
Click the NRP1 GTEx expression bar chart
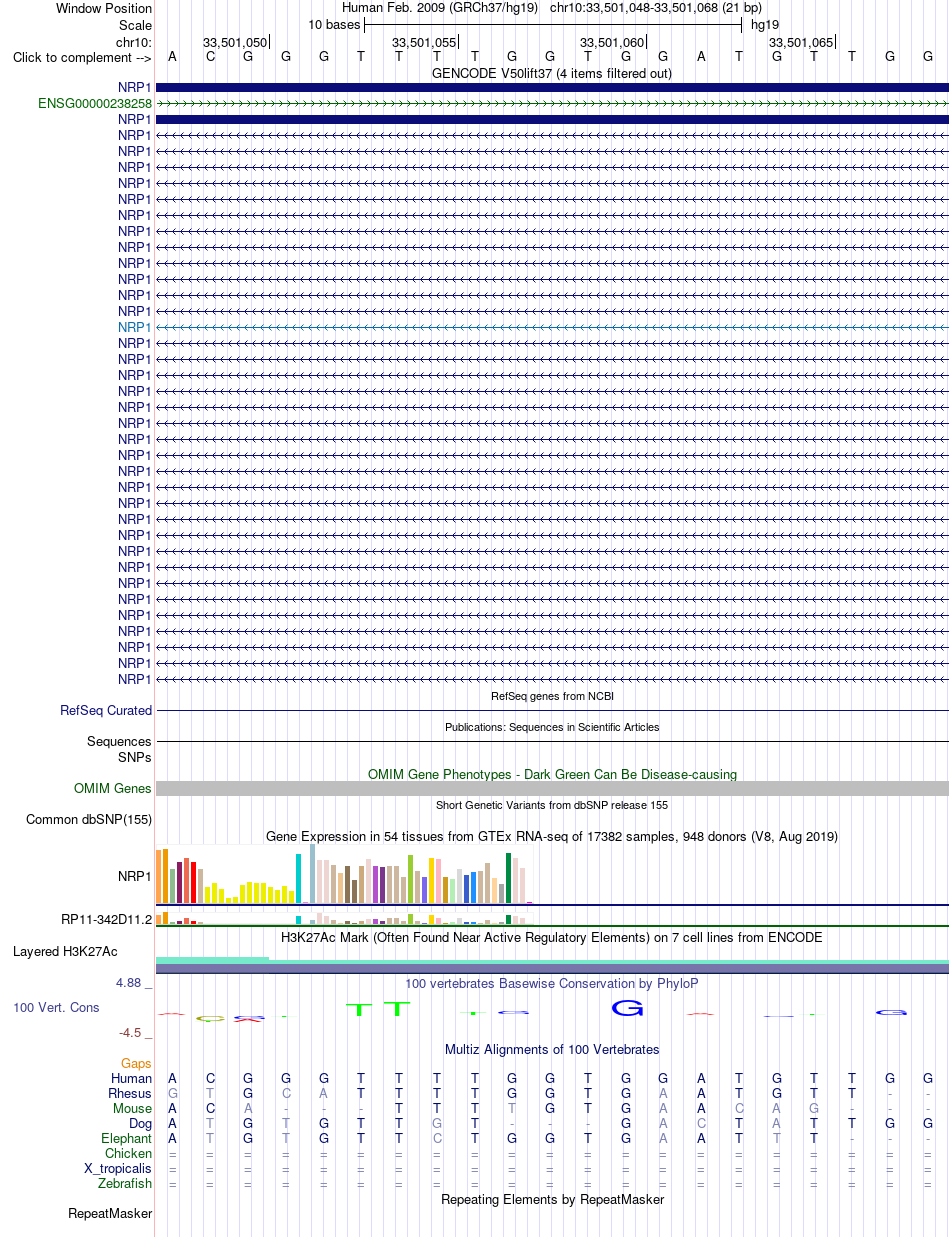point(345,874)
